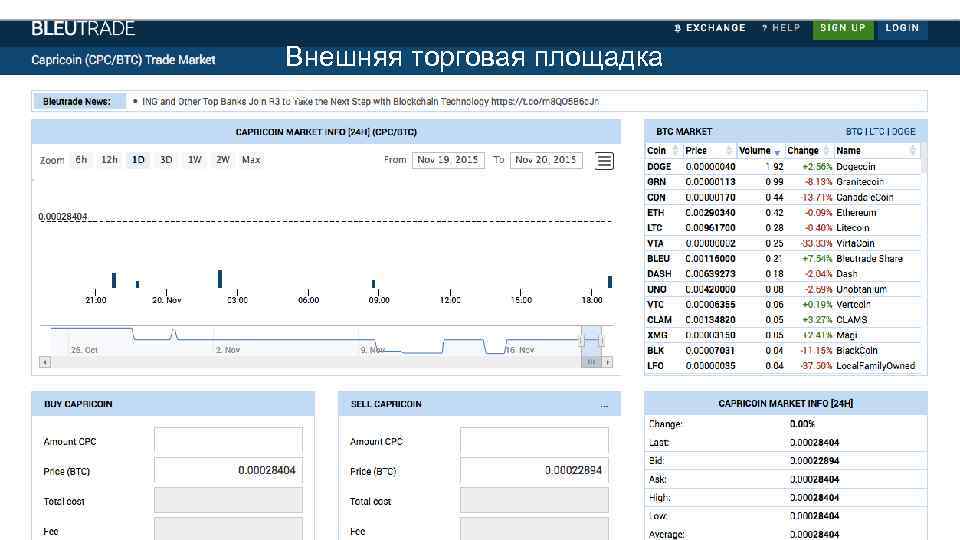Open the Sell Capricoin panel ellipsis menu
This screenshot has width=960, height=540.
[604, 404]
